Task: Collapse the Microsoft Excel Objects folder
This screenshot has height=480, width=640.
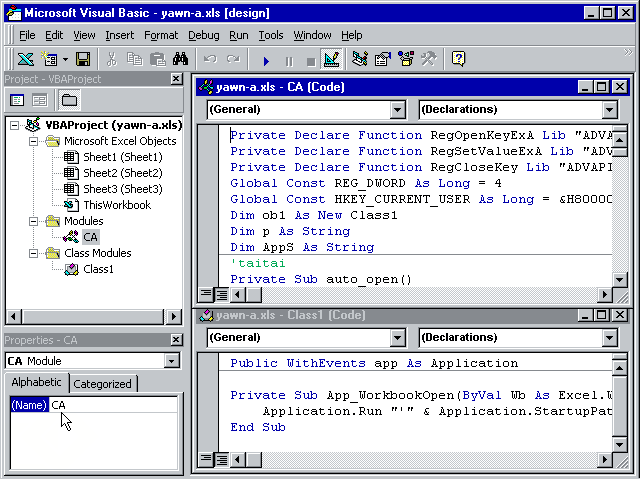Action: [33, 142]
